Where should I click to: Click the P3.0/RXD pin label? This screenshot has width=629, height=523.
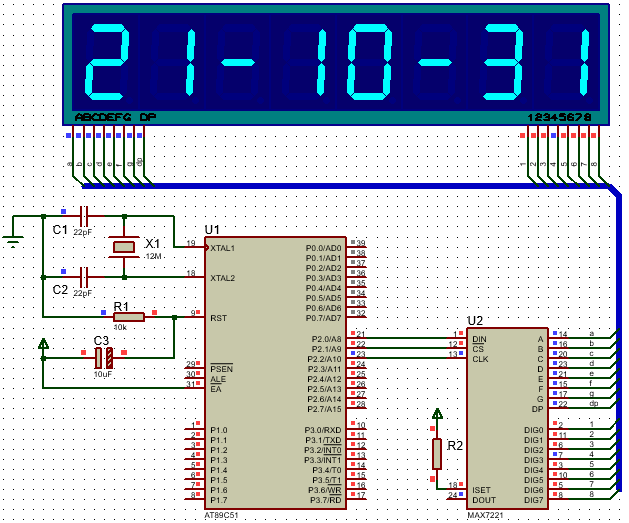[x=323, y=430]
